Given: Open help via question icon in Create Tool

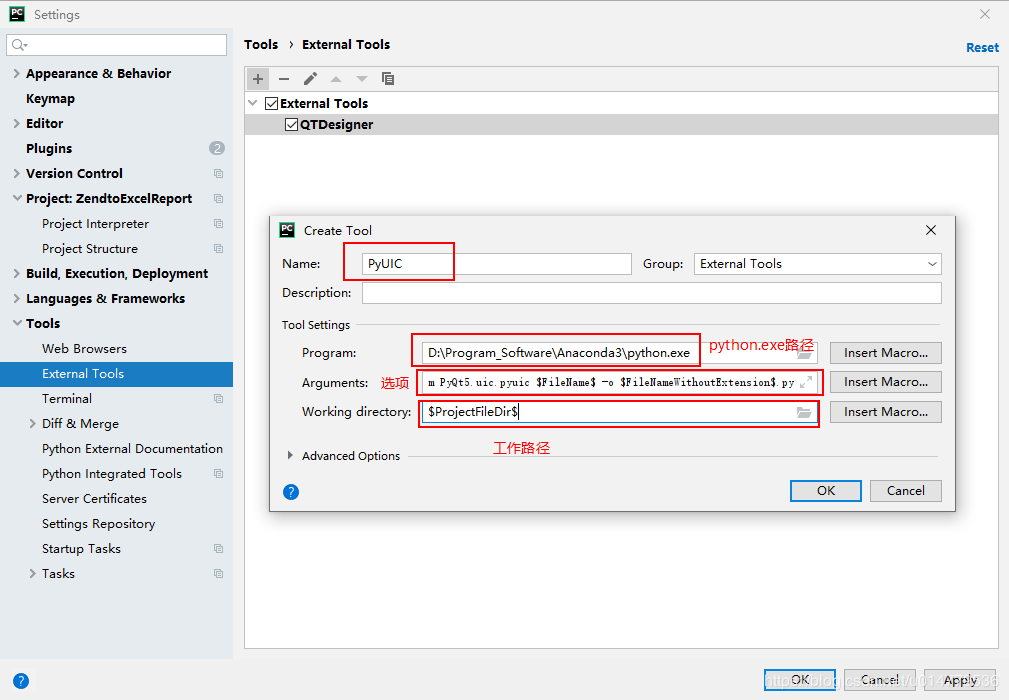Looking at the screenshot, I should click(291, 492).
